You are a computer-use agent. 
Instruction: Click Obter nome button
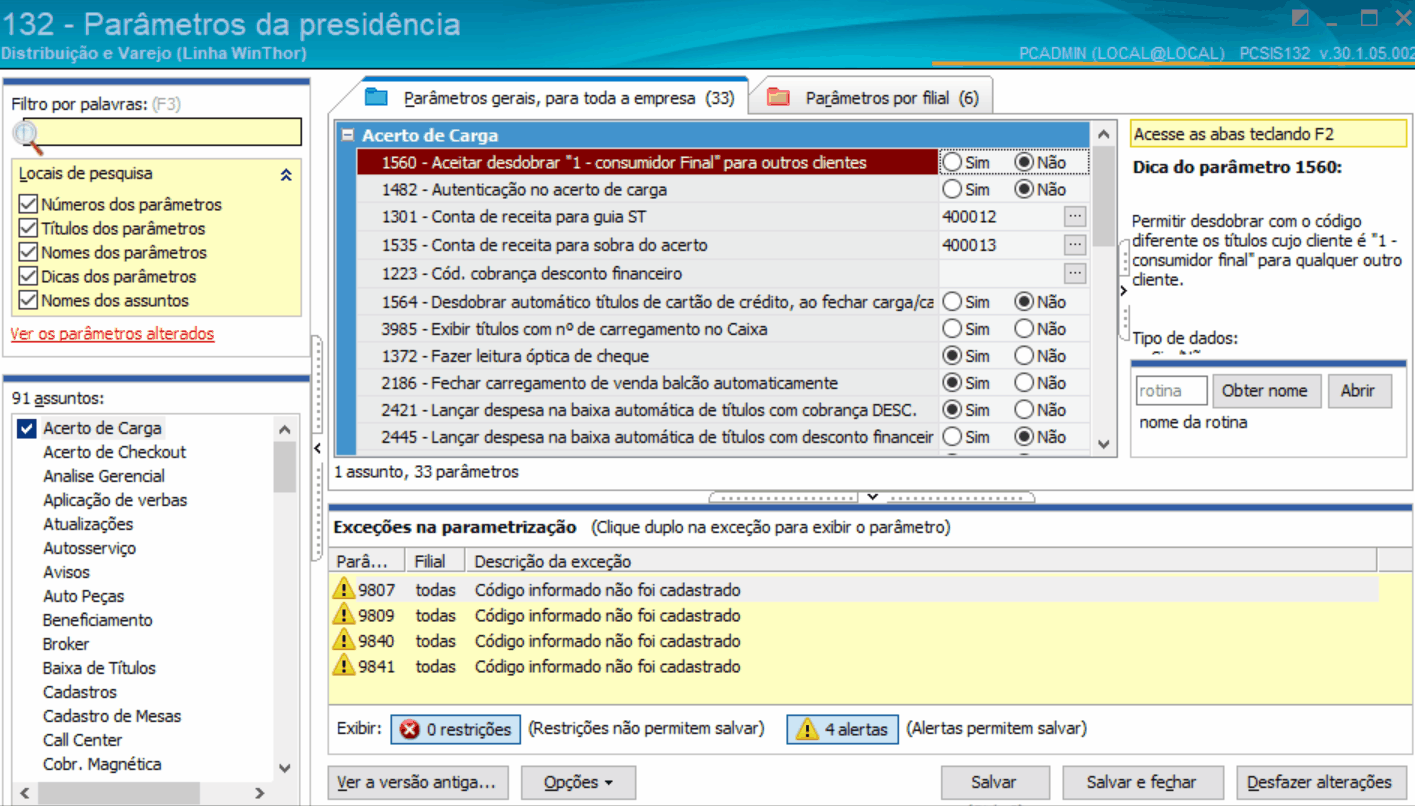(1265, 391)
